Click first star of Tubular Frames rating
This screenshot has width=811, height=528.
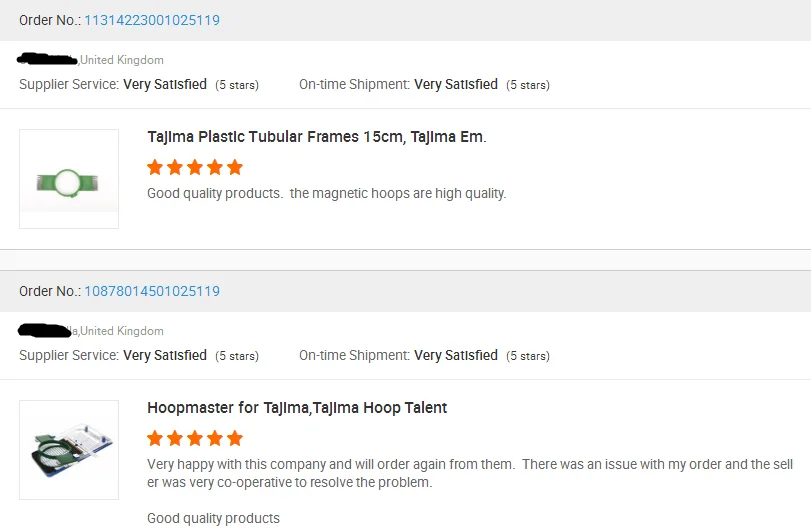click(x=155, y=167)
